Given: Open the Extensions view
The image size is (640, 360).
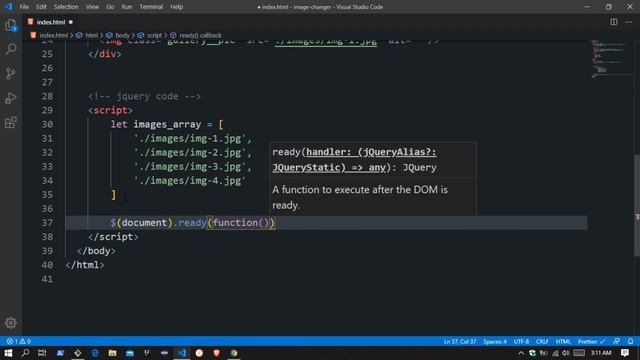Looking at the screenshot, I should [x=11, y=122].
